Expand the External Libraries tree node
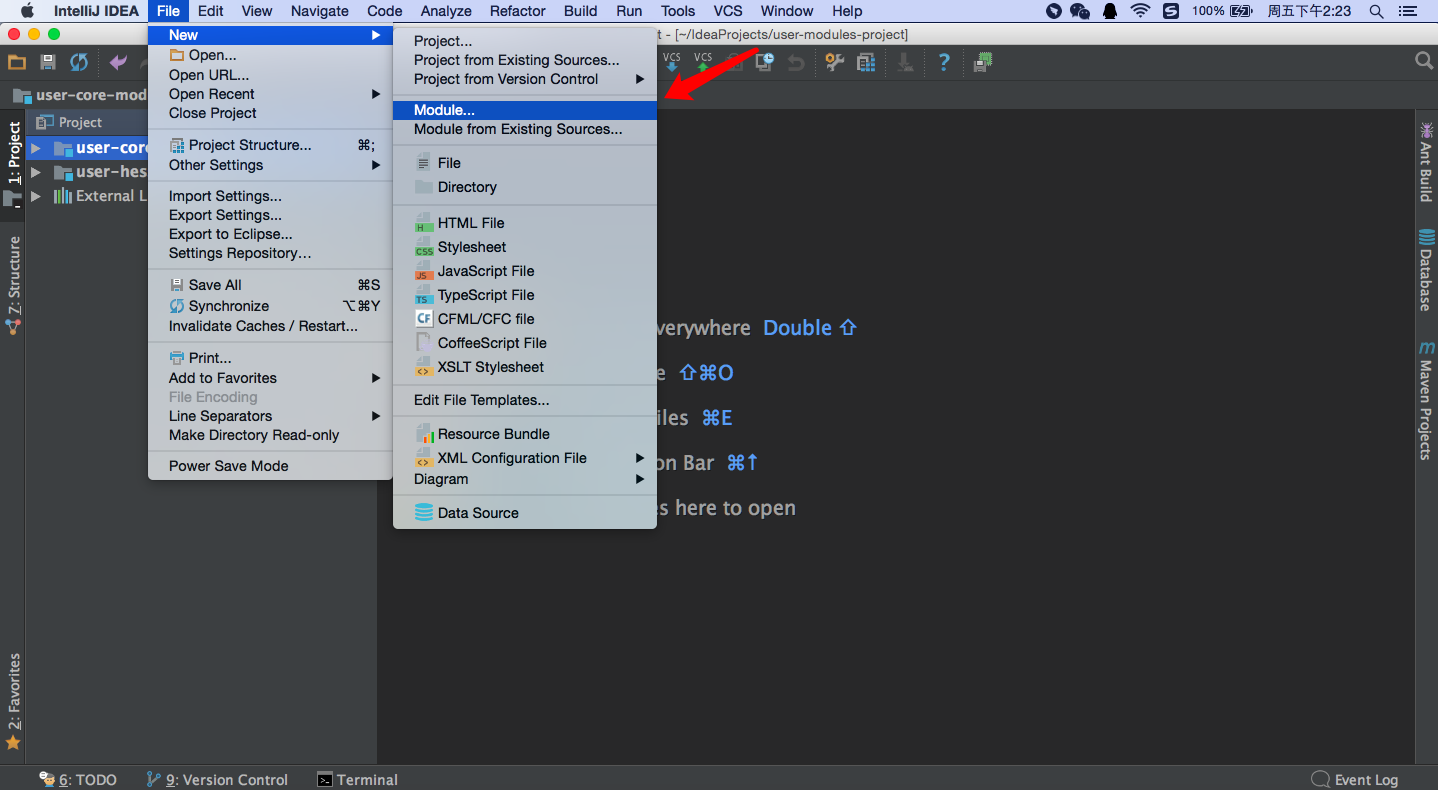The image size is (1438, 790). point(36,195)
